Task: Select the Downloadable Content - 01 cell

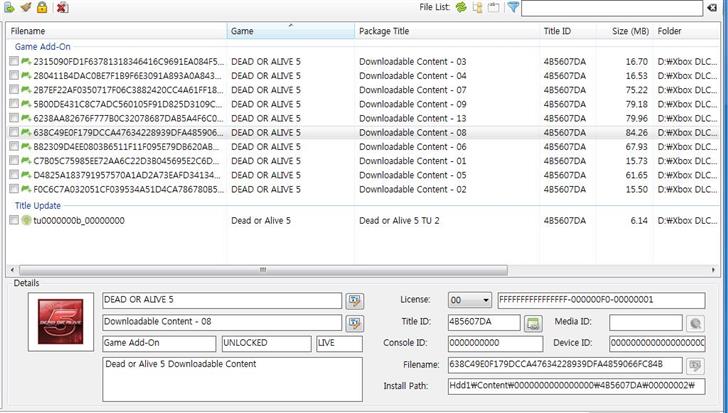Action: [x=412, y=161]
